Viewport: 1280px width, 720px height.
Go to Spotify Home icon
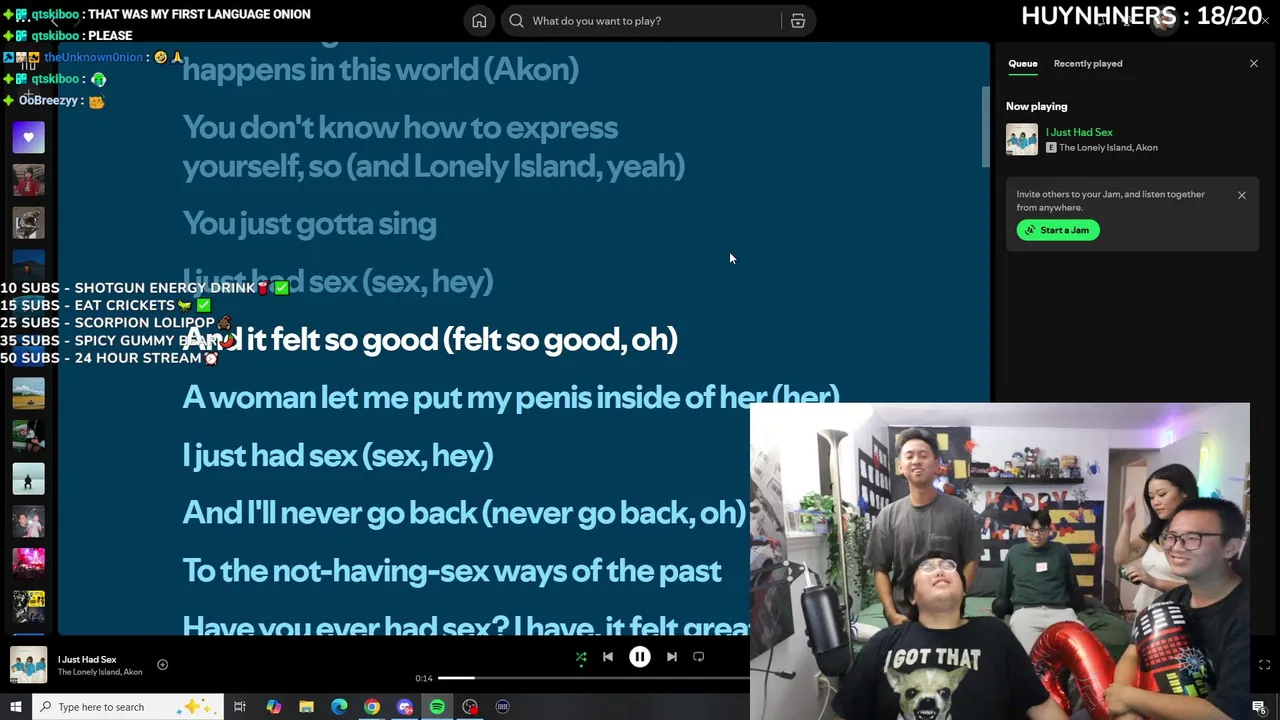tap(479, 21)
